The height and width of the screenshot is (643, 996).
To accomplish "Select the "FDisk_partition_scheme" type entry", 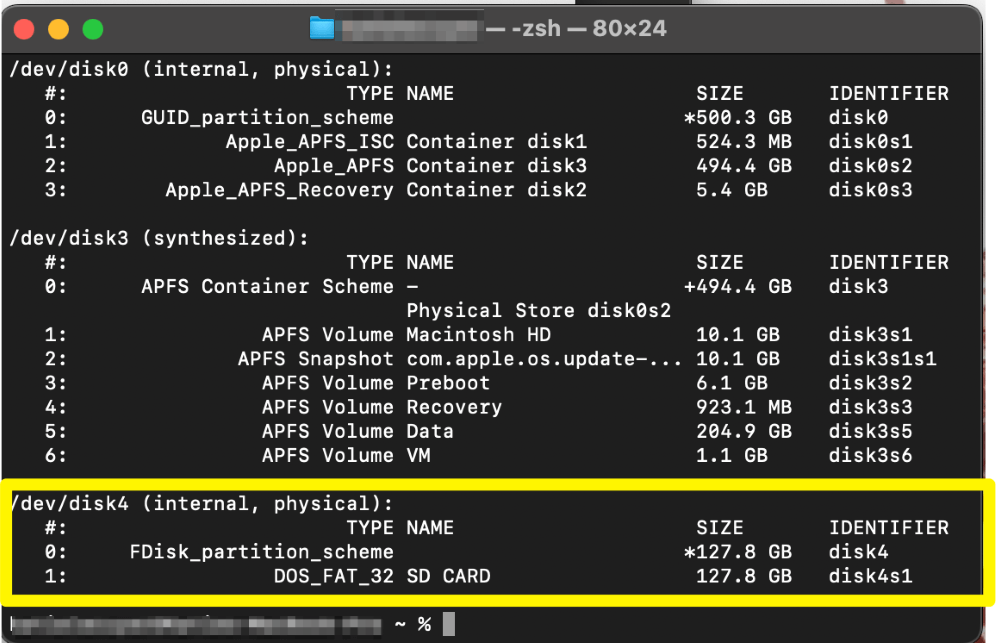I will [262, 552].
